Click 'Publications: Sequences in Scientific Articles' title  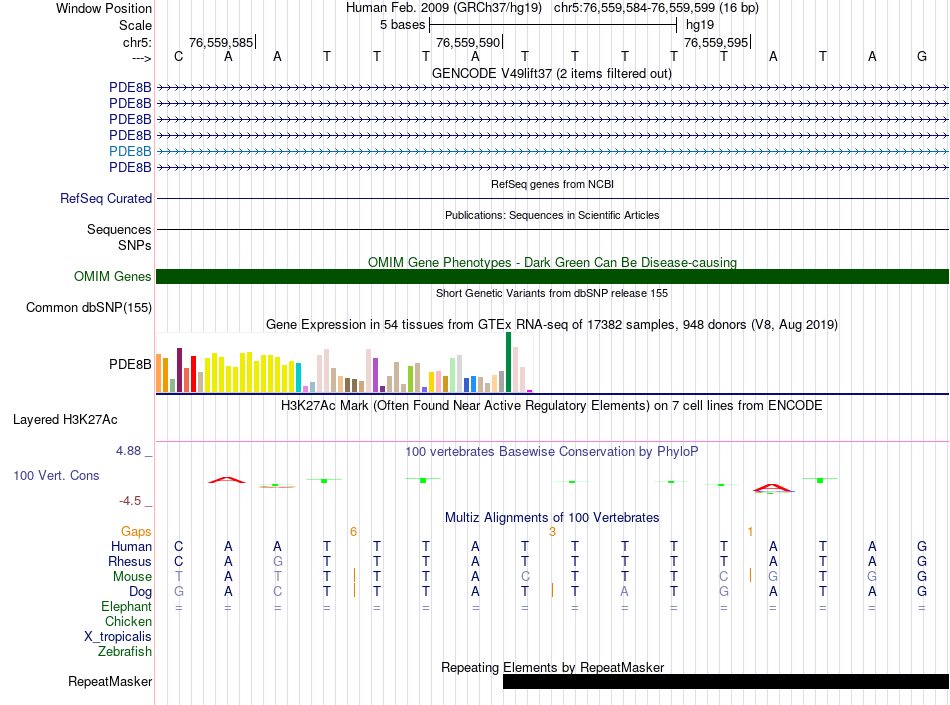552,215
